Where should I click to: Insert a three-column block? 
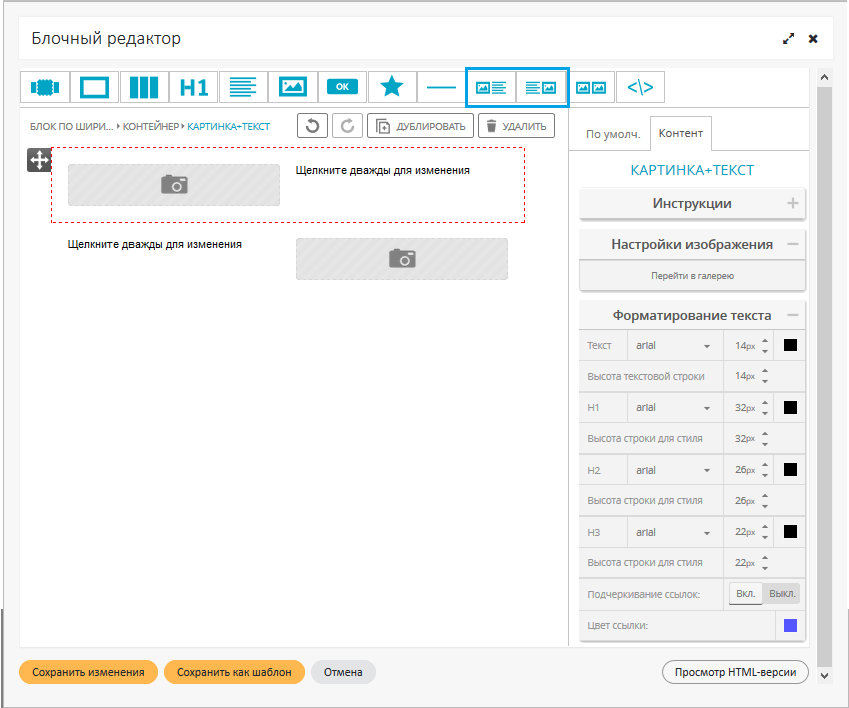point(144,87)
